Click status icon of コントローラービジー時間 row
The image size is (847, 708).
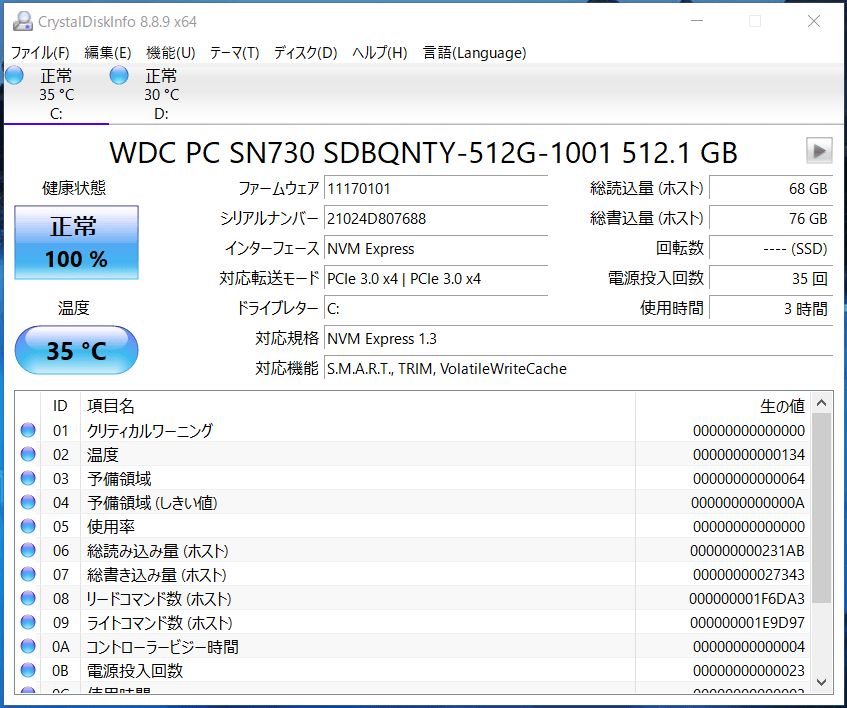(x=28, y=646)
